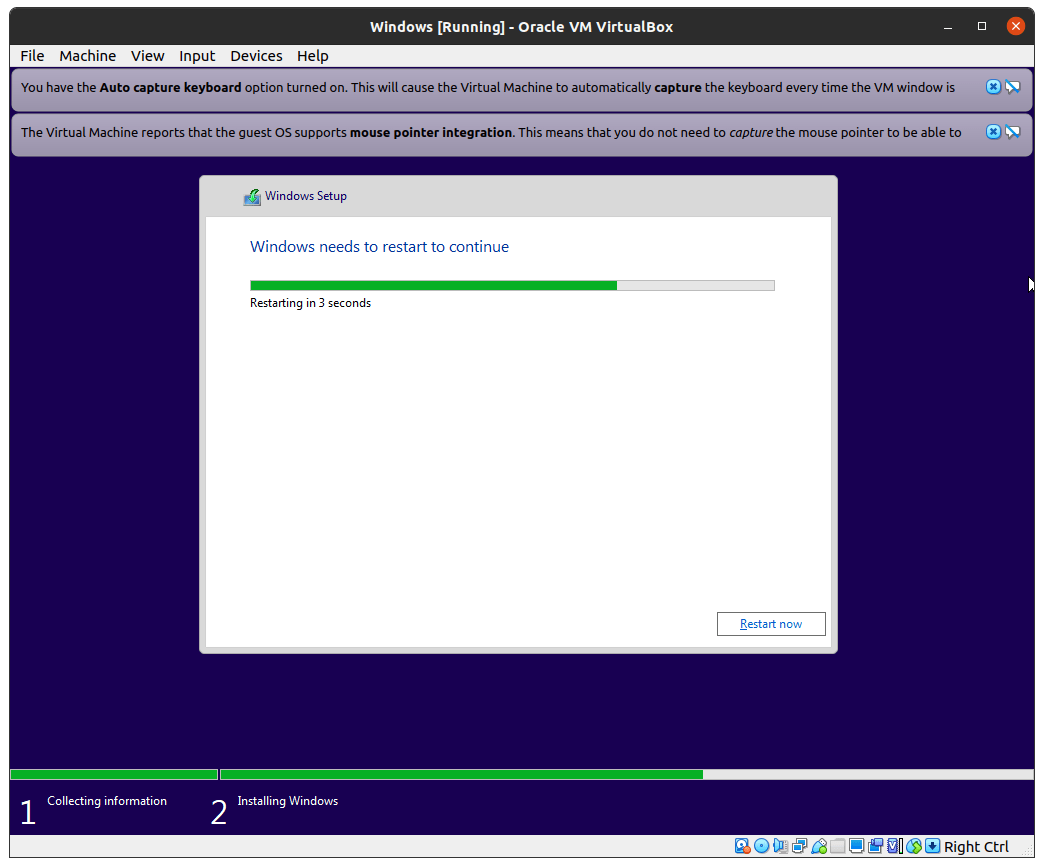Minimize the VirtualBox window
This screenshot has width=1044, height=867.
pyautogui.click(x=947, y=27)
